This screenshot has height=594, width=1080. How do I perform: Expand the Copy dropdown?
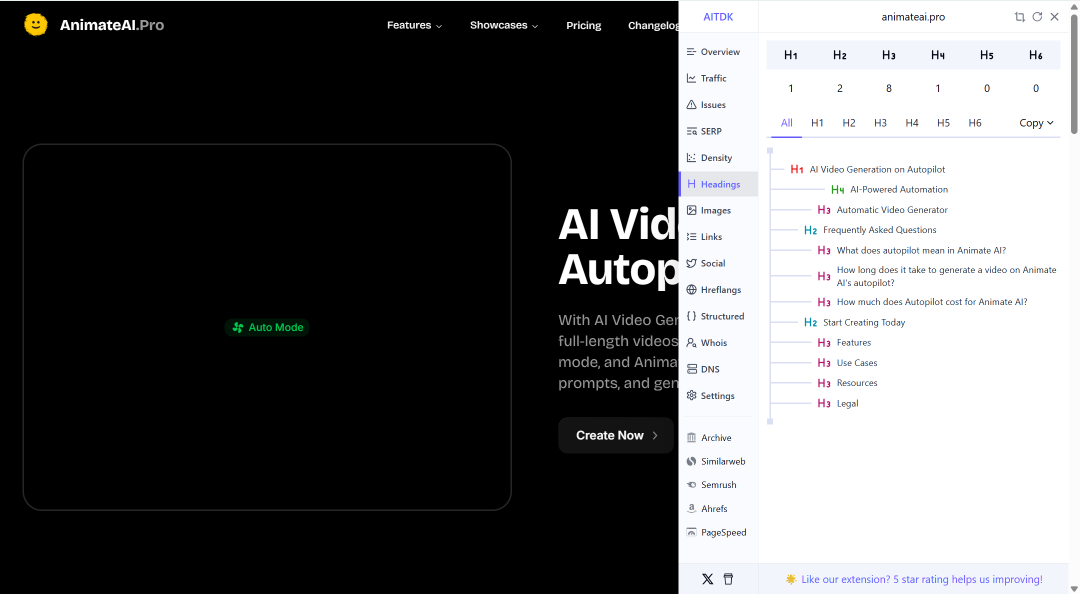(1037, 123)
